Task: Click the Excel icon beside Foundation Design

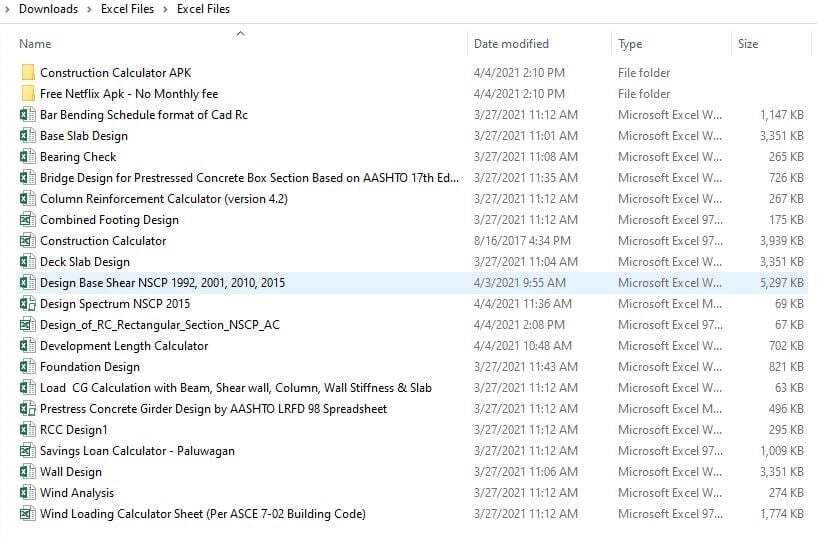Action: 27,367
